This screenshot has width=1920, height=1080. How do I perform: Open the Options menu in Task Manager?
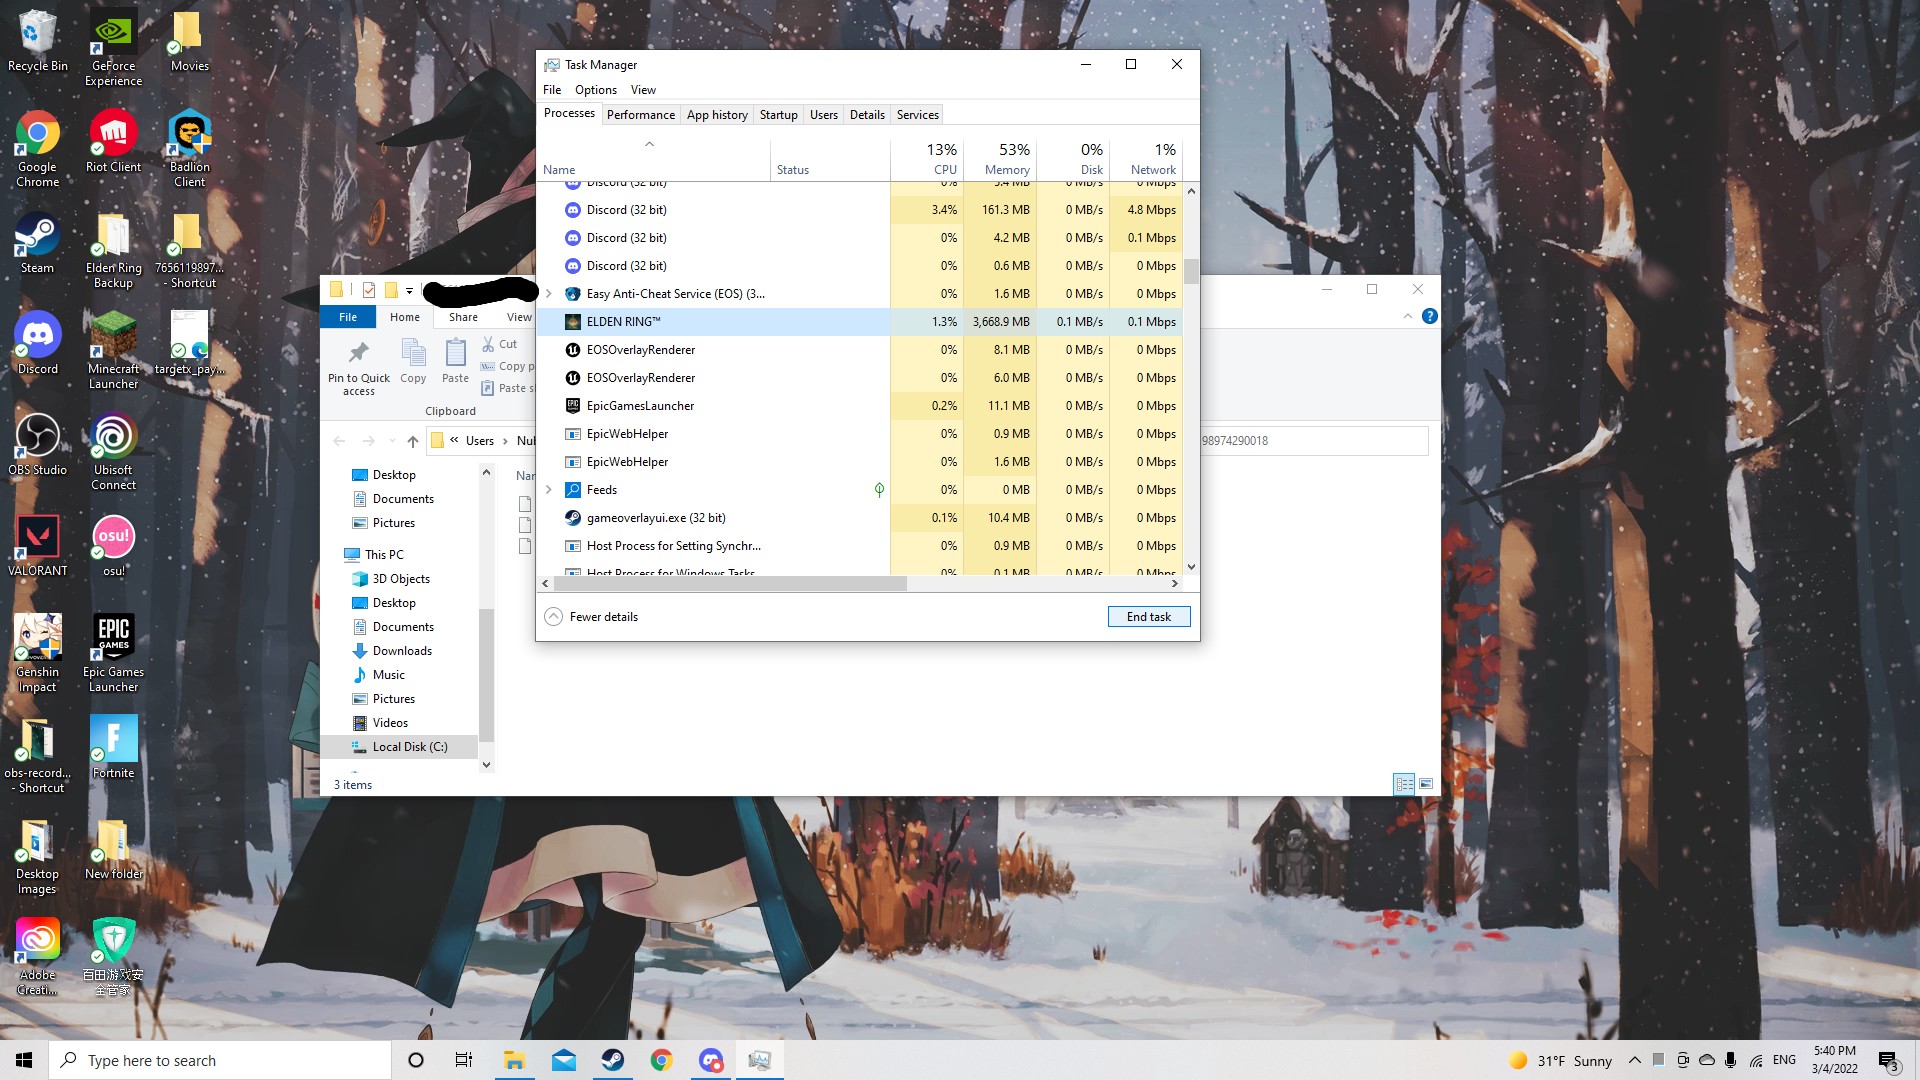595,90
